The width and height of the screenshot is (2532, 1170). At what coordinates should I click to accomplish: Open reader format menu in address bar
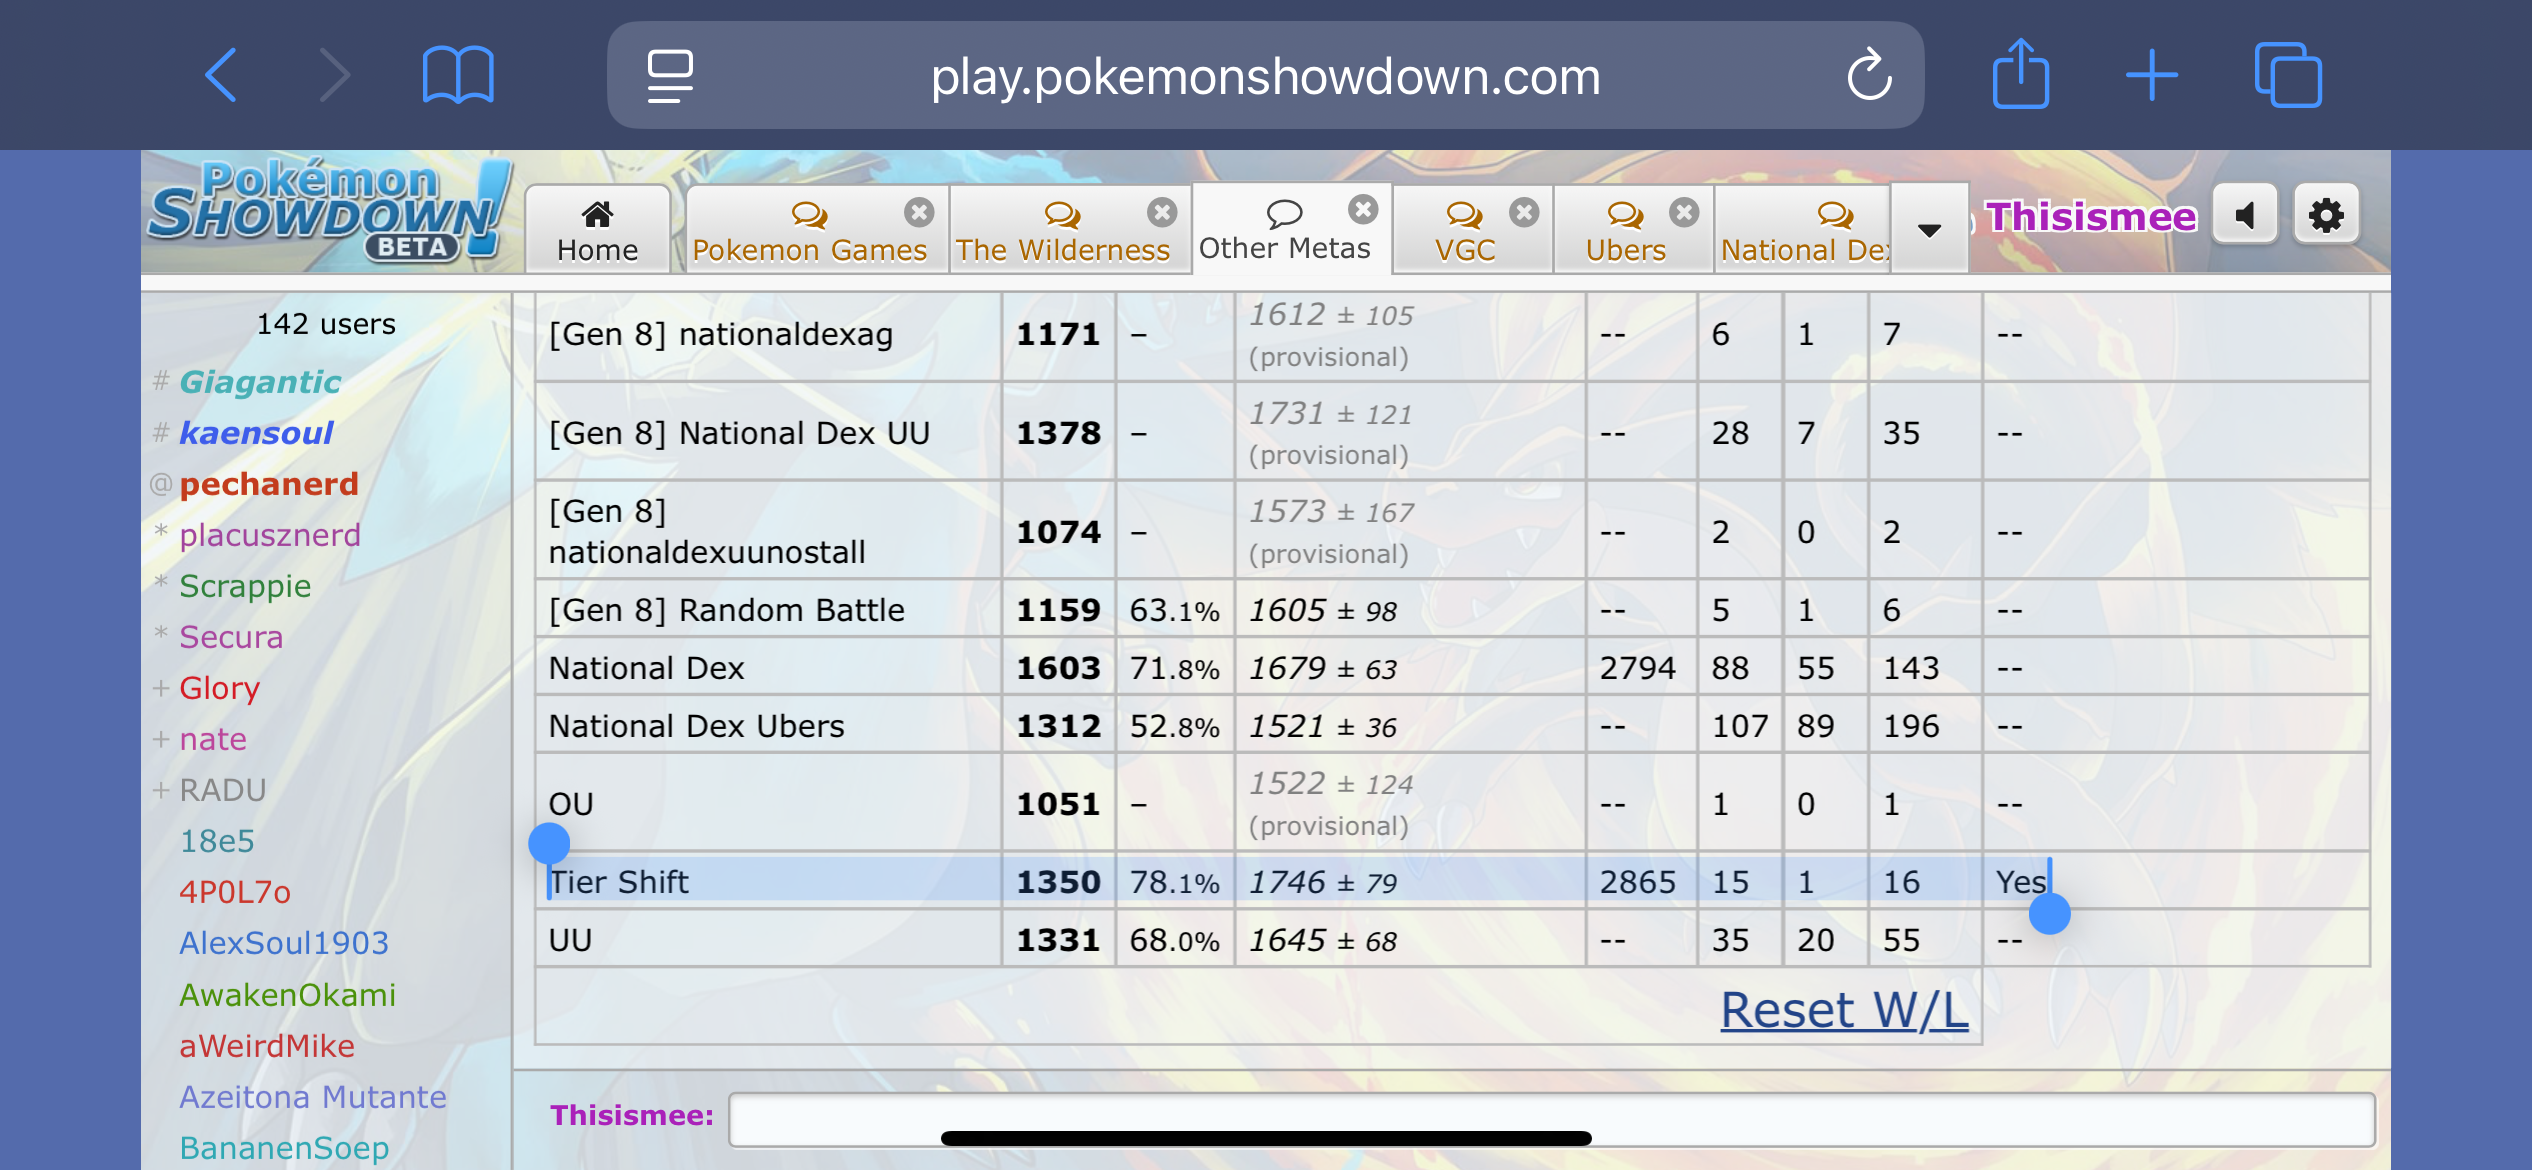669,75
